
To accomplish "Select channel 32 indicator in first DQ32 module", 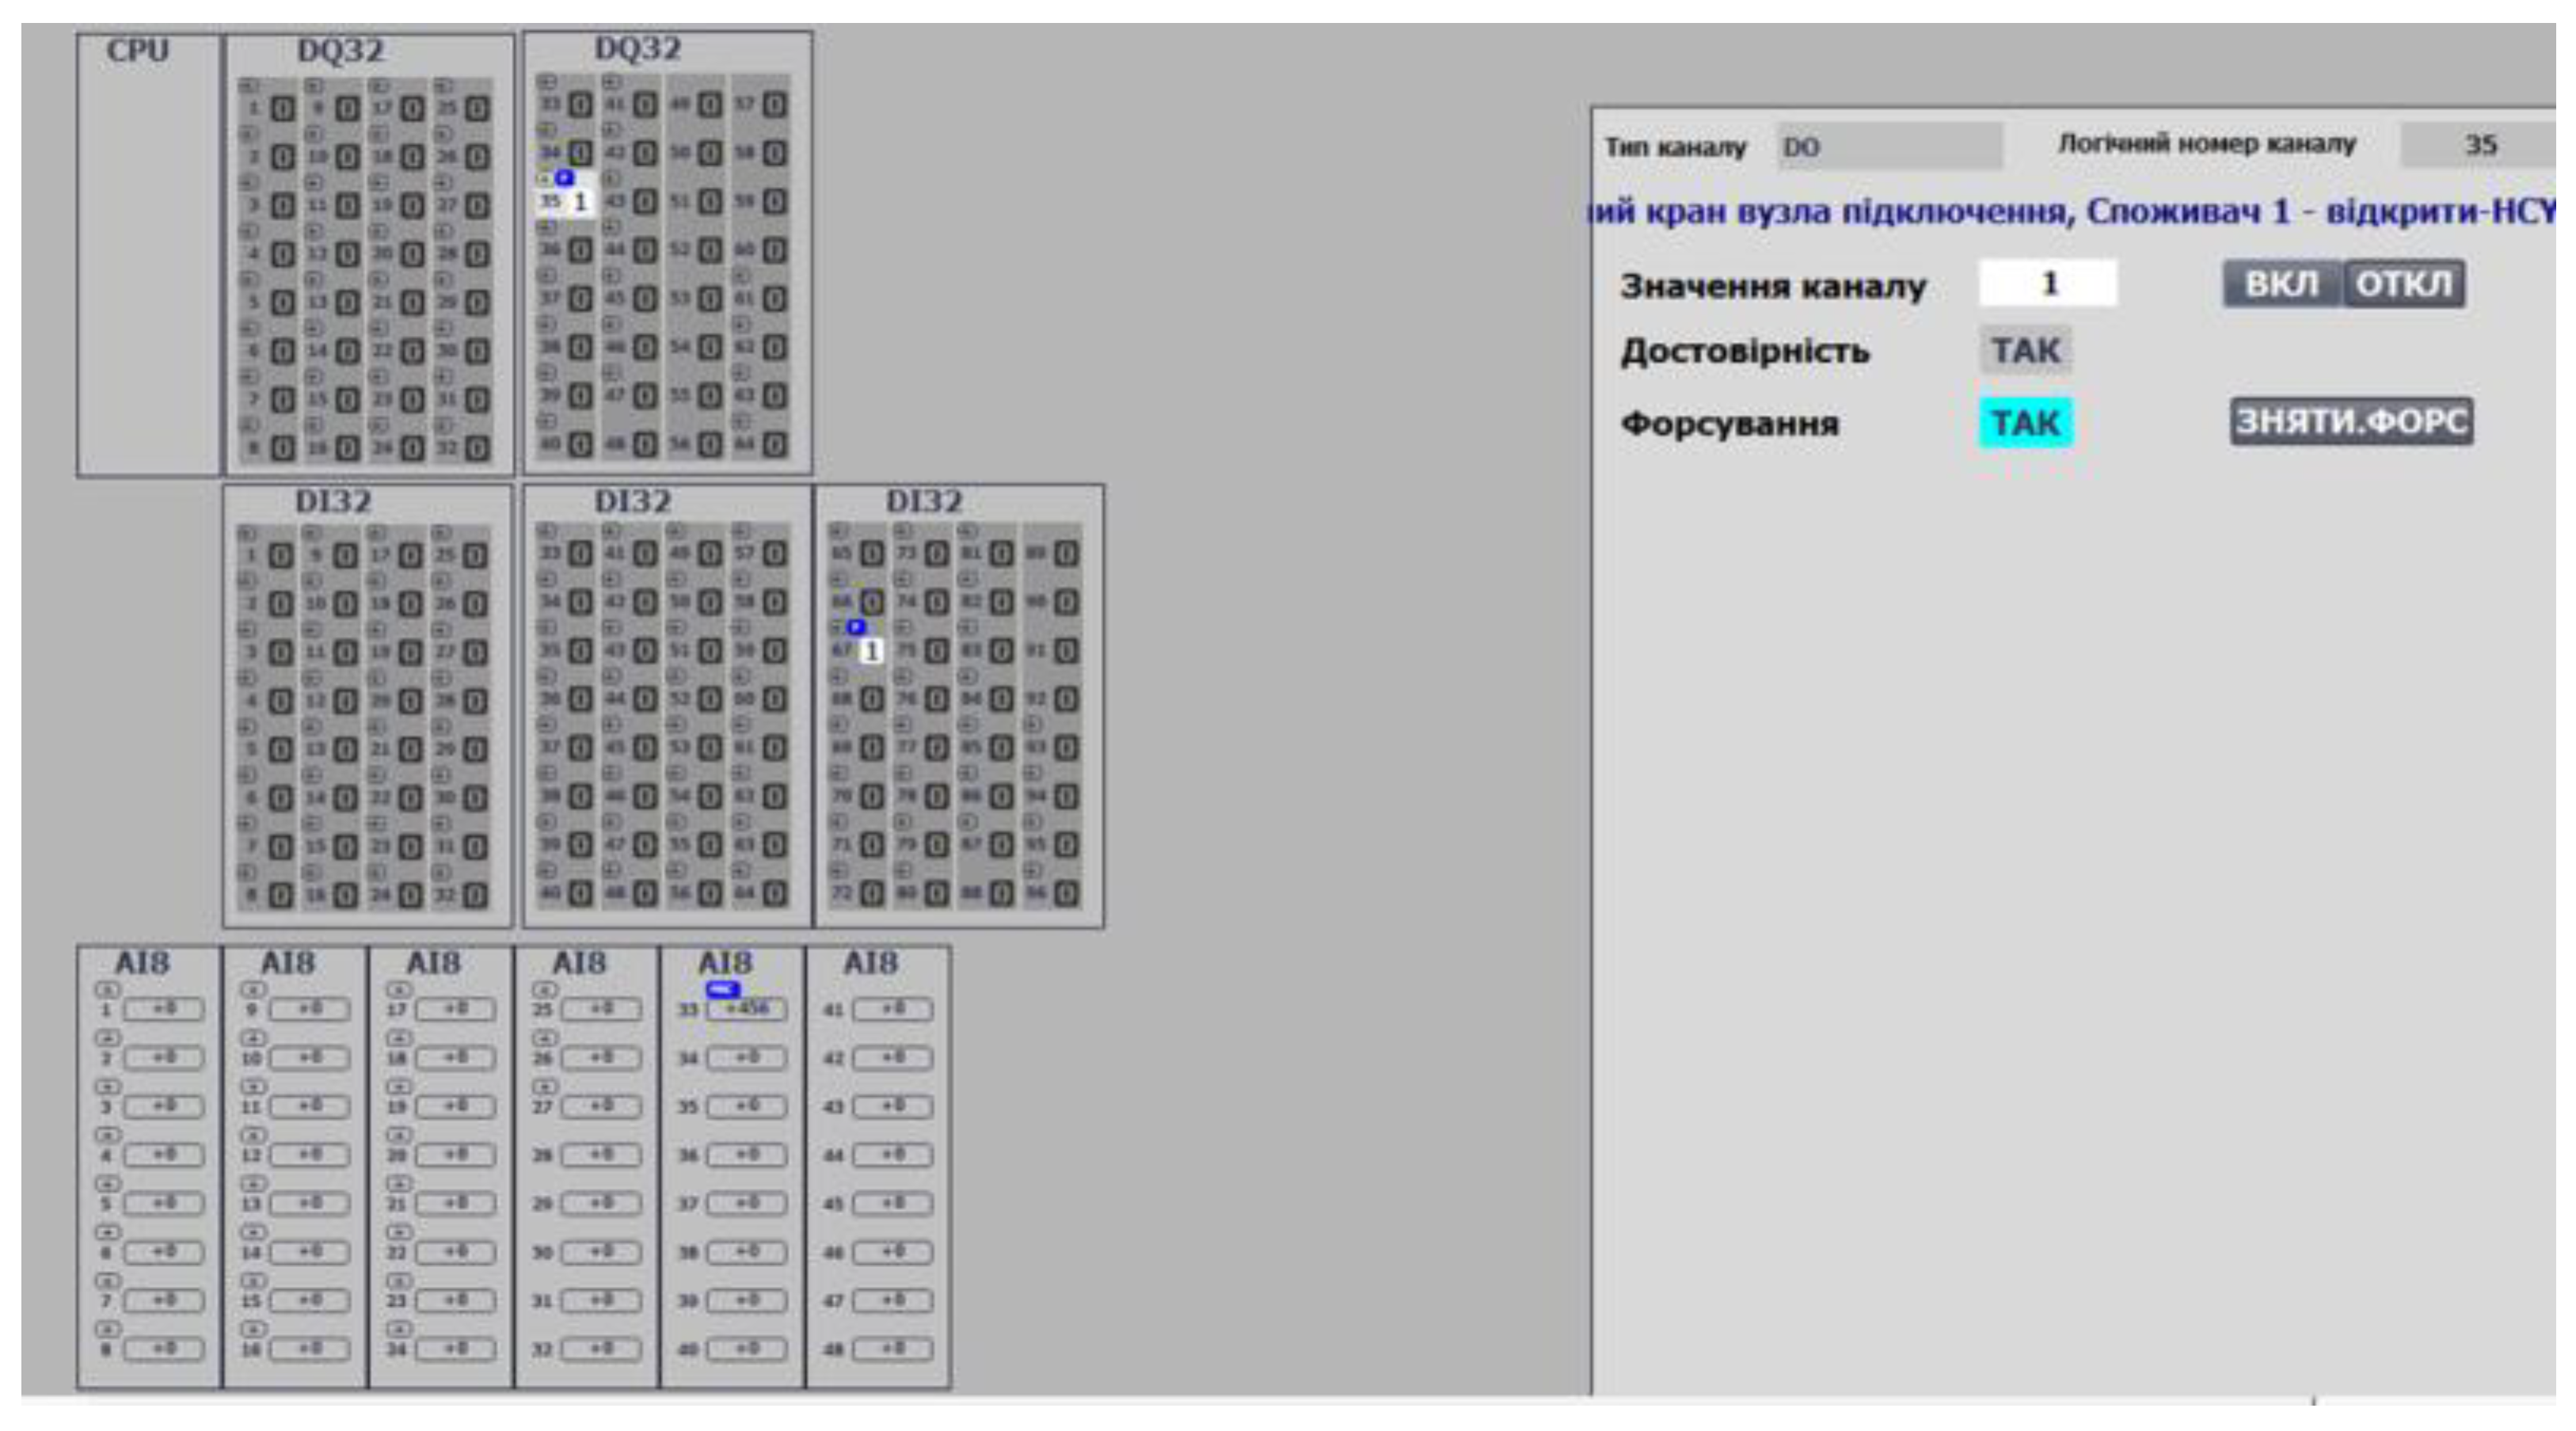I will coord(477,449).
